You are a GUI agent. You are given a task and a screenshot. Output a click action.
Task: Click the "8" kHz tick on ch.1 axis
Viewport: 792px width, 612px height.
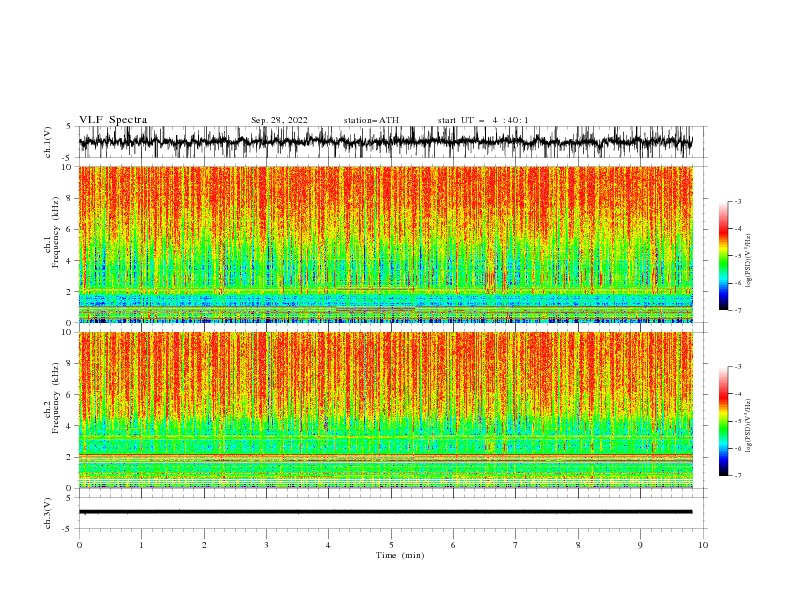tap(70, 198)
